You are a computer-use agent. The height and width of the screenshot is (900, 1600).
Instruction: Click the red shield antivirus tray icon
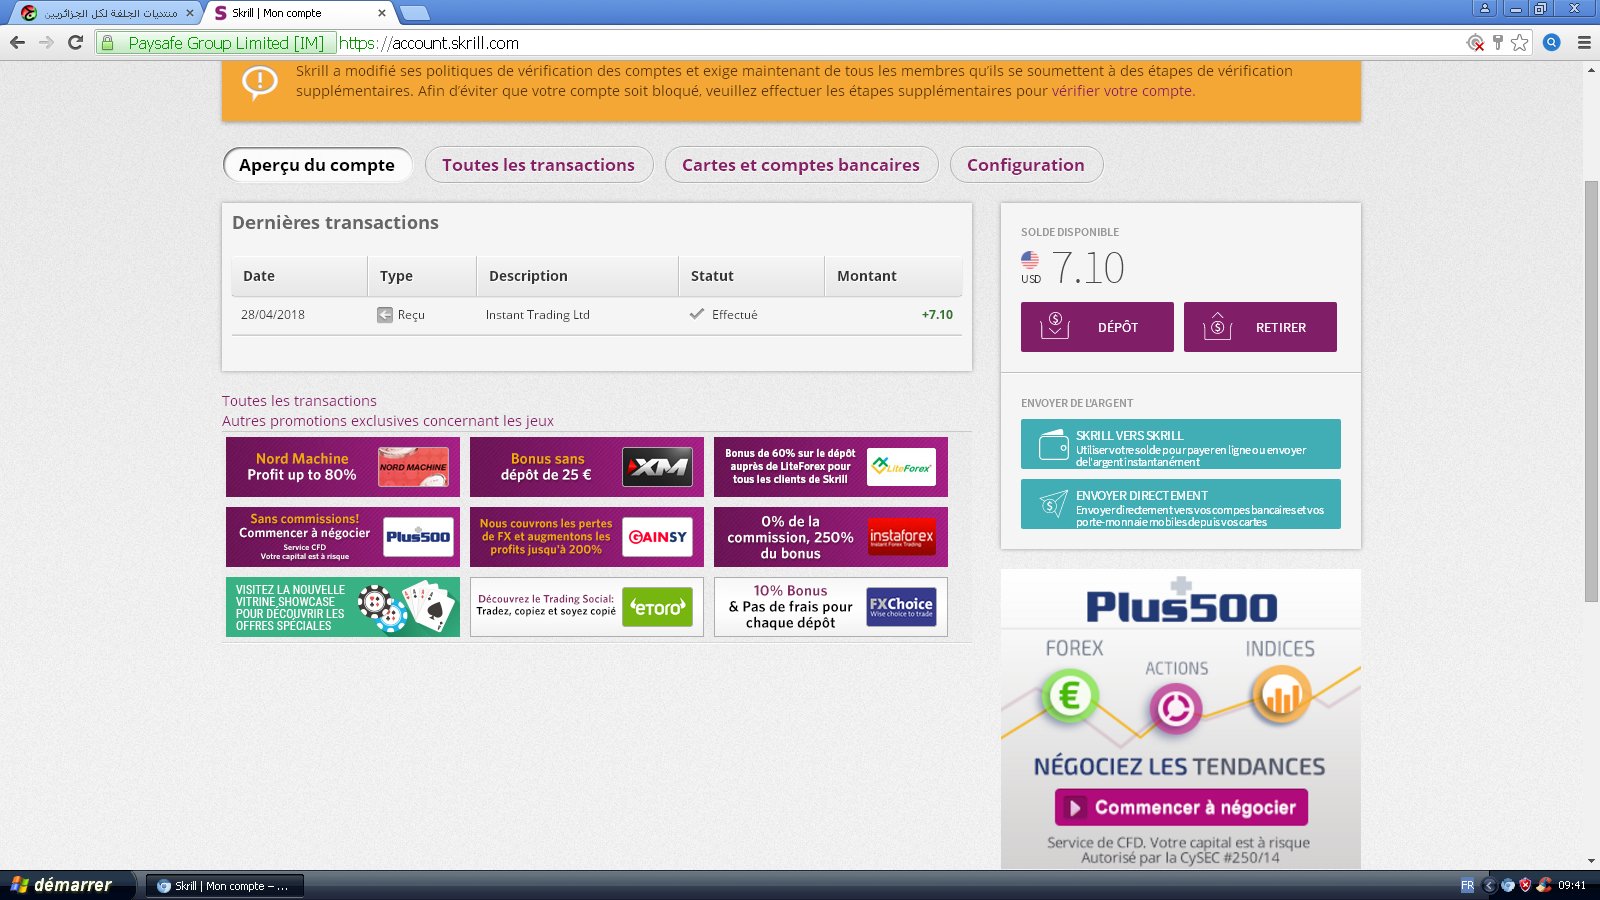1525,885
